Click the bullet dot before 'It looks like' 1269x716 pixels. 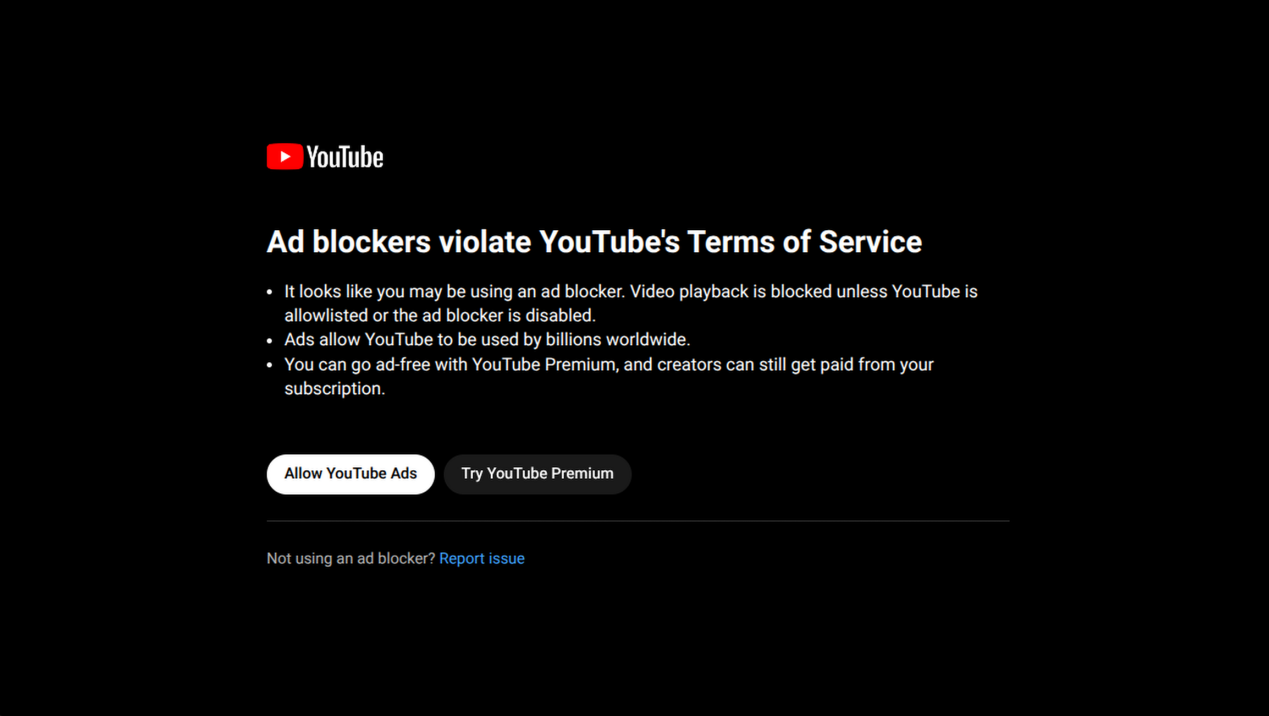(270, 292)
